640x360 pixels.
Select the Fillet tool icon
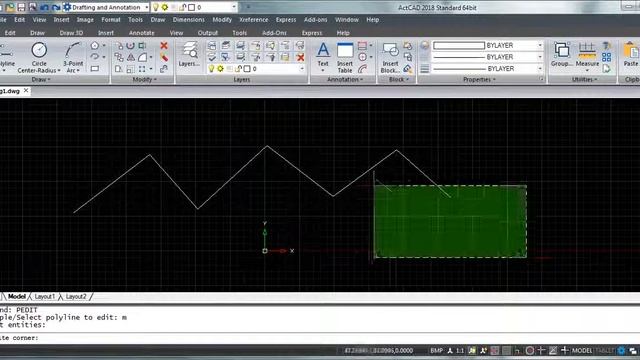pos(142,57)
